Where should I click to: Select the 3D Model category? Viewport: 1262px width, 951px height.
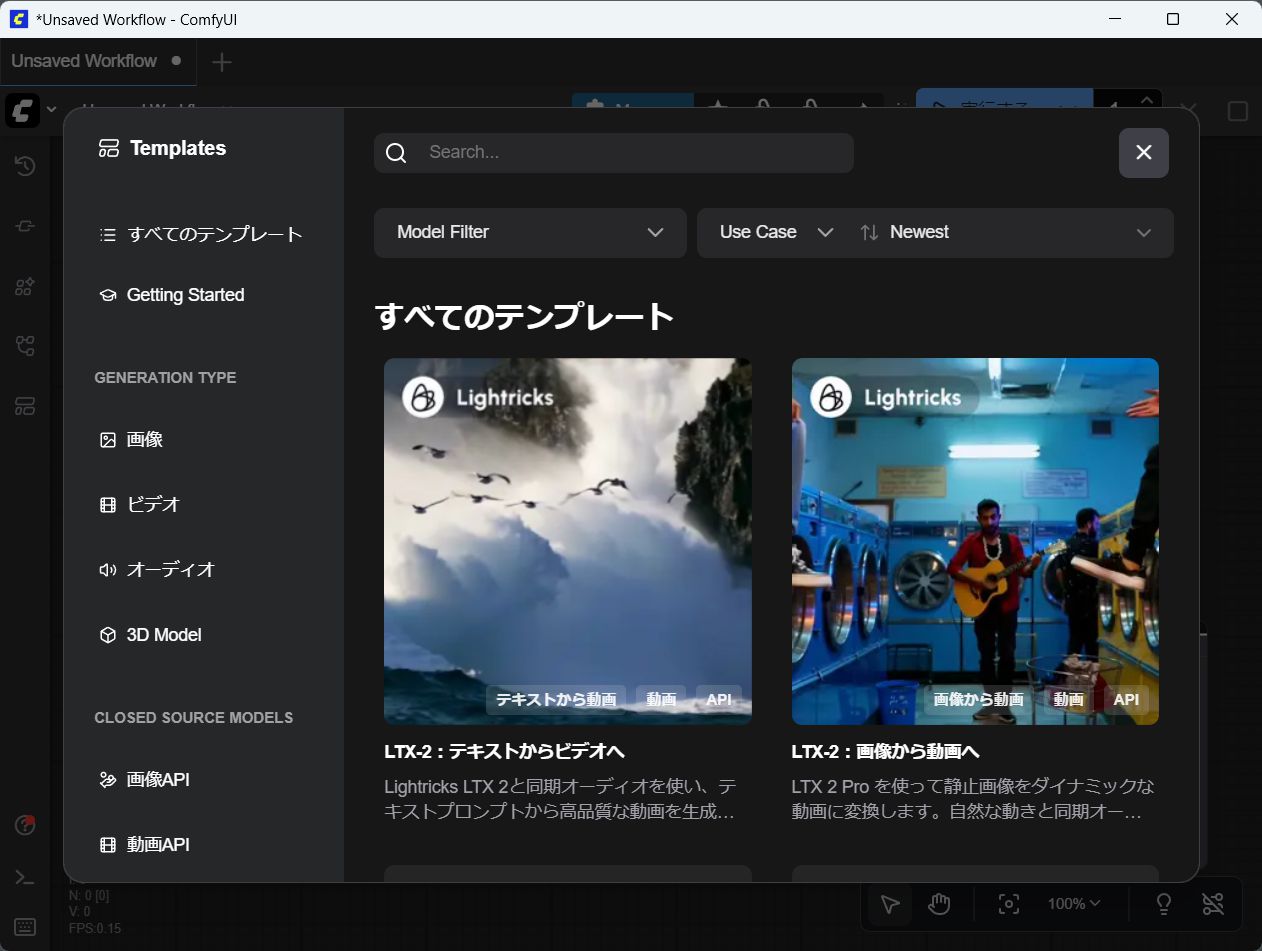tap(163, 635)
